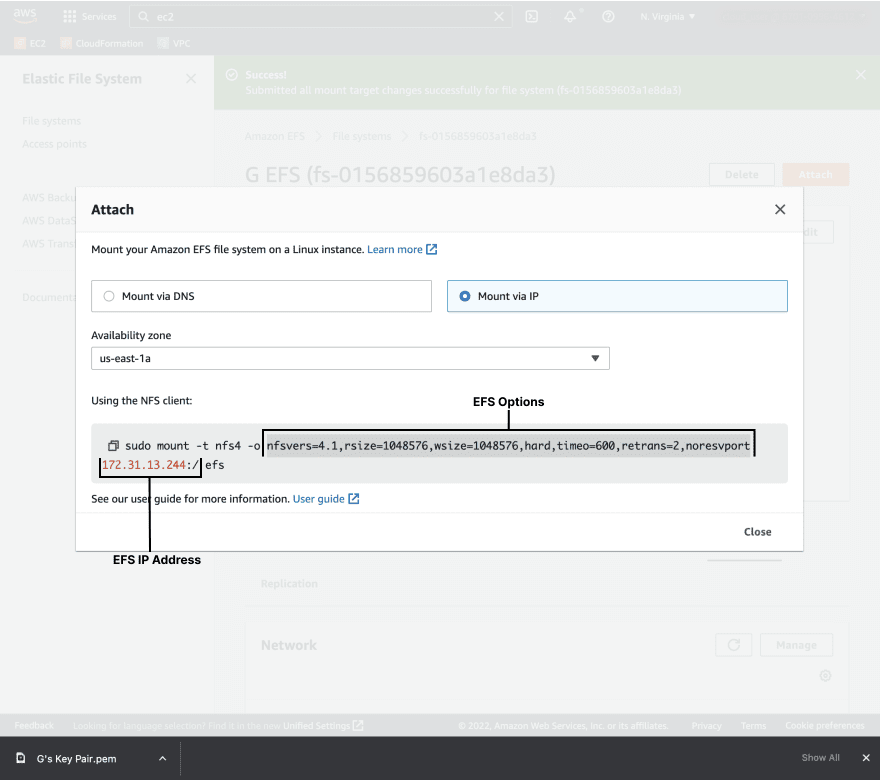This screenshot has width=880, height=780.
Task: Open the Unified Settings link
Action: 323,726
